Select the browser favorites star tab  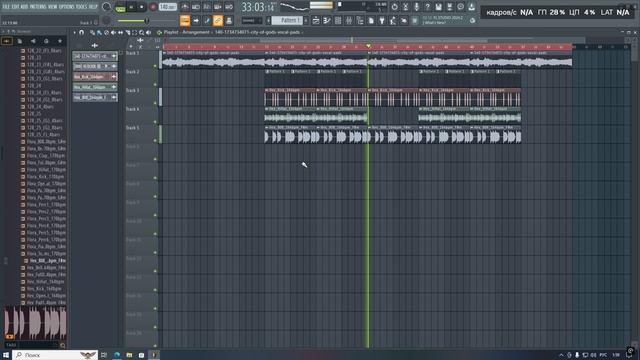tap(60, 41)
